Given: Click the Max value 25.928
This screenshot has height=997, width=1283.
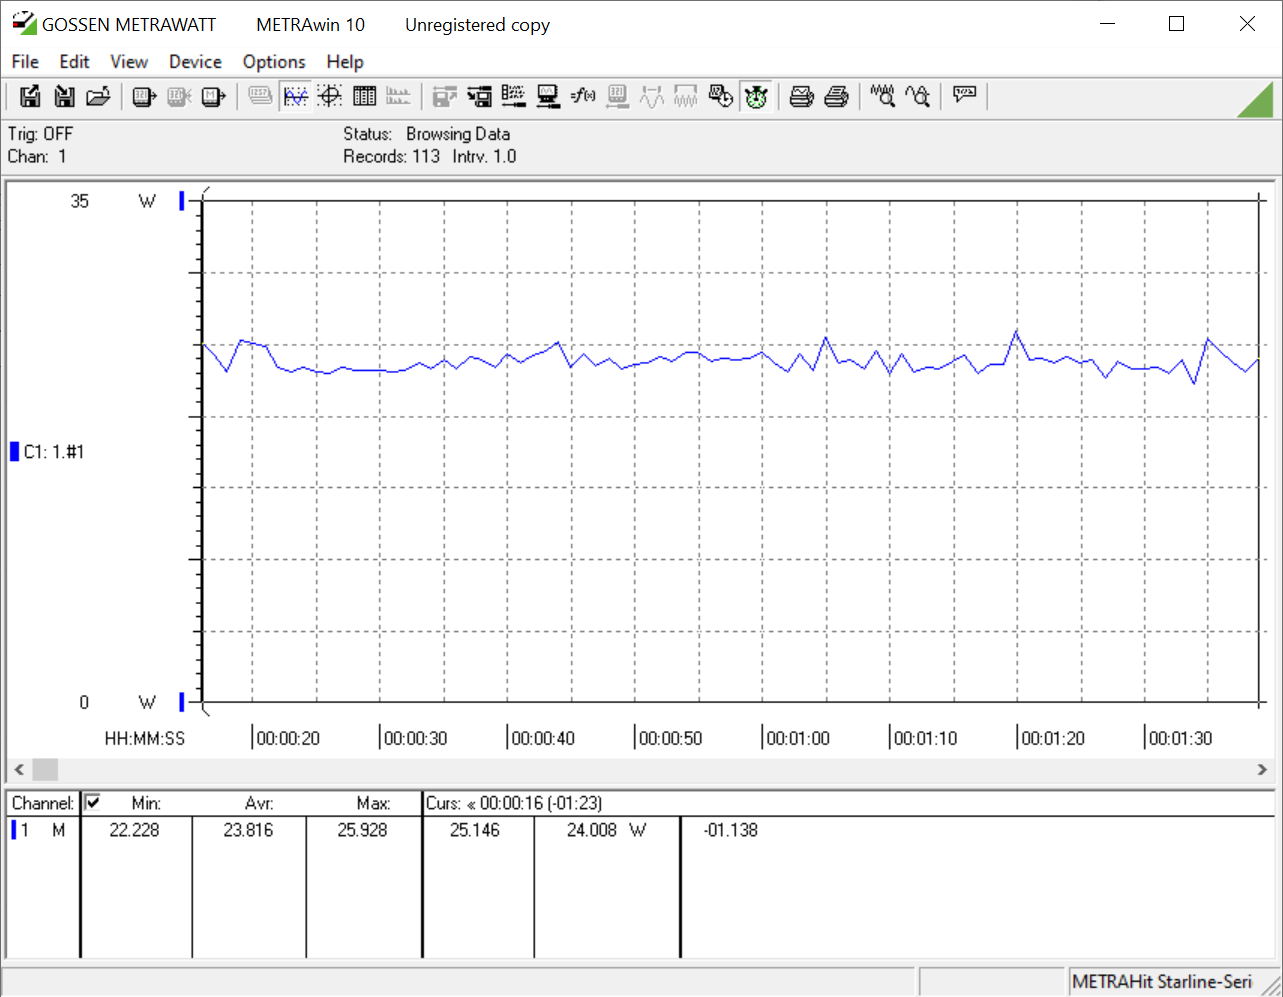Looking at the screenshot, I should tap(362, 830).
